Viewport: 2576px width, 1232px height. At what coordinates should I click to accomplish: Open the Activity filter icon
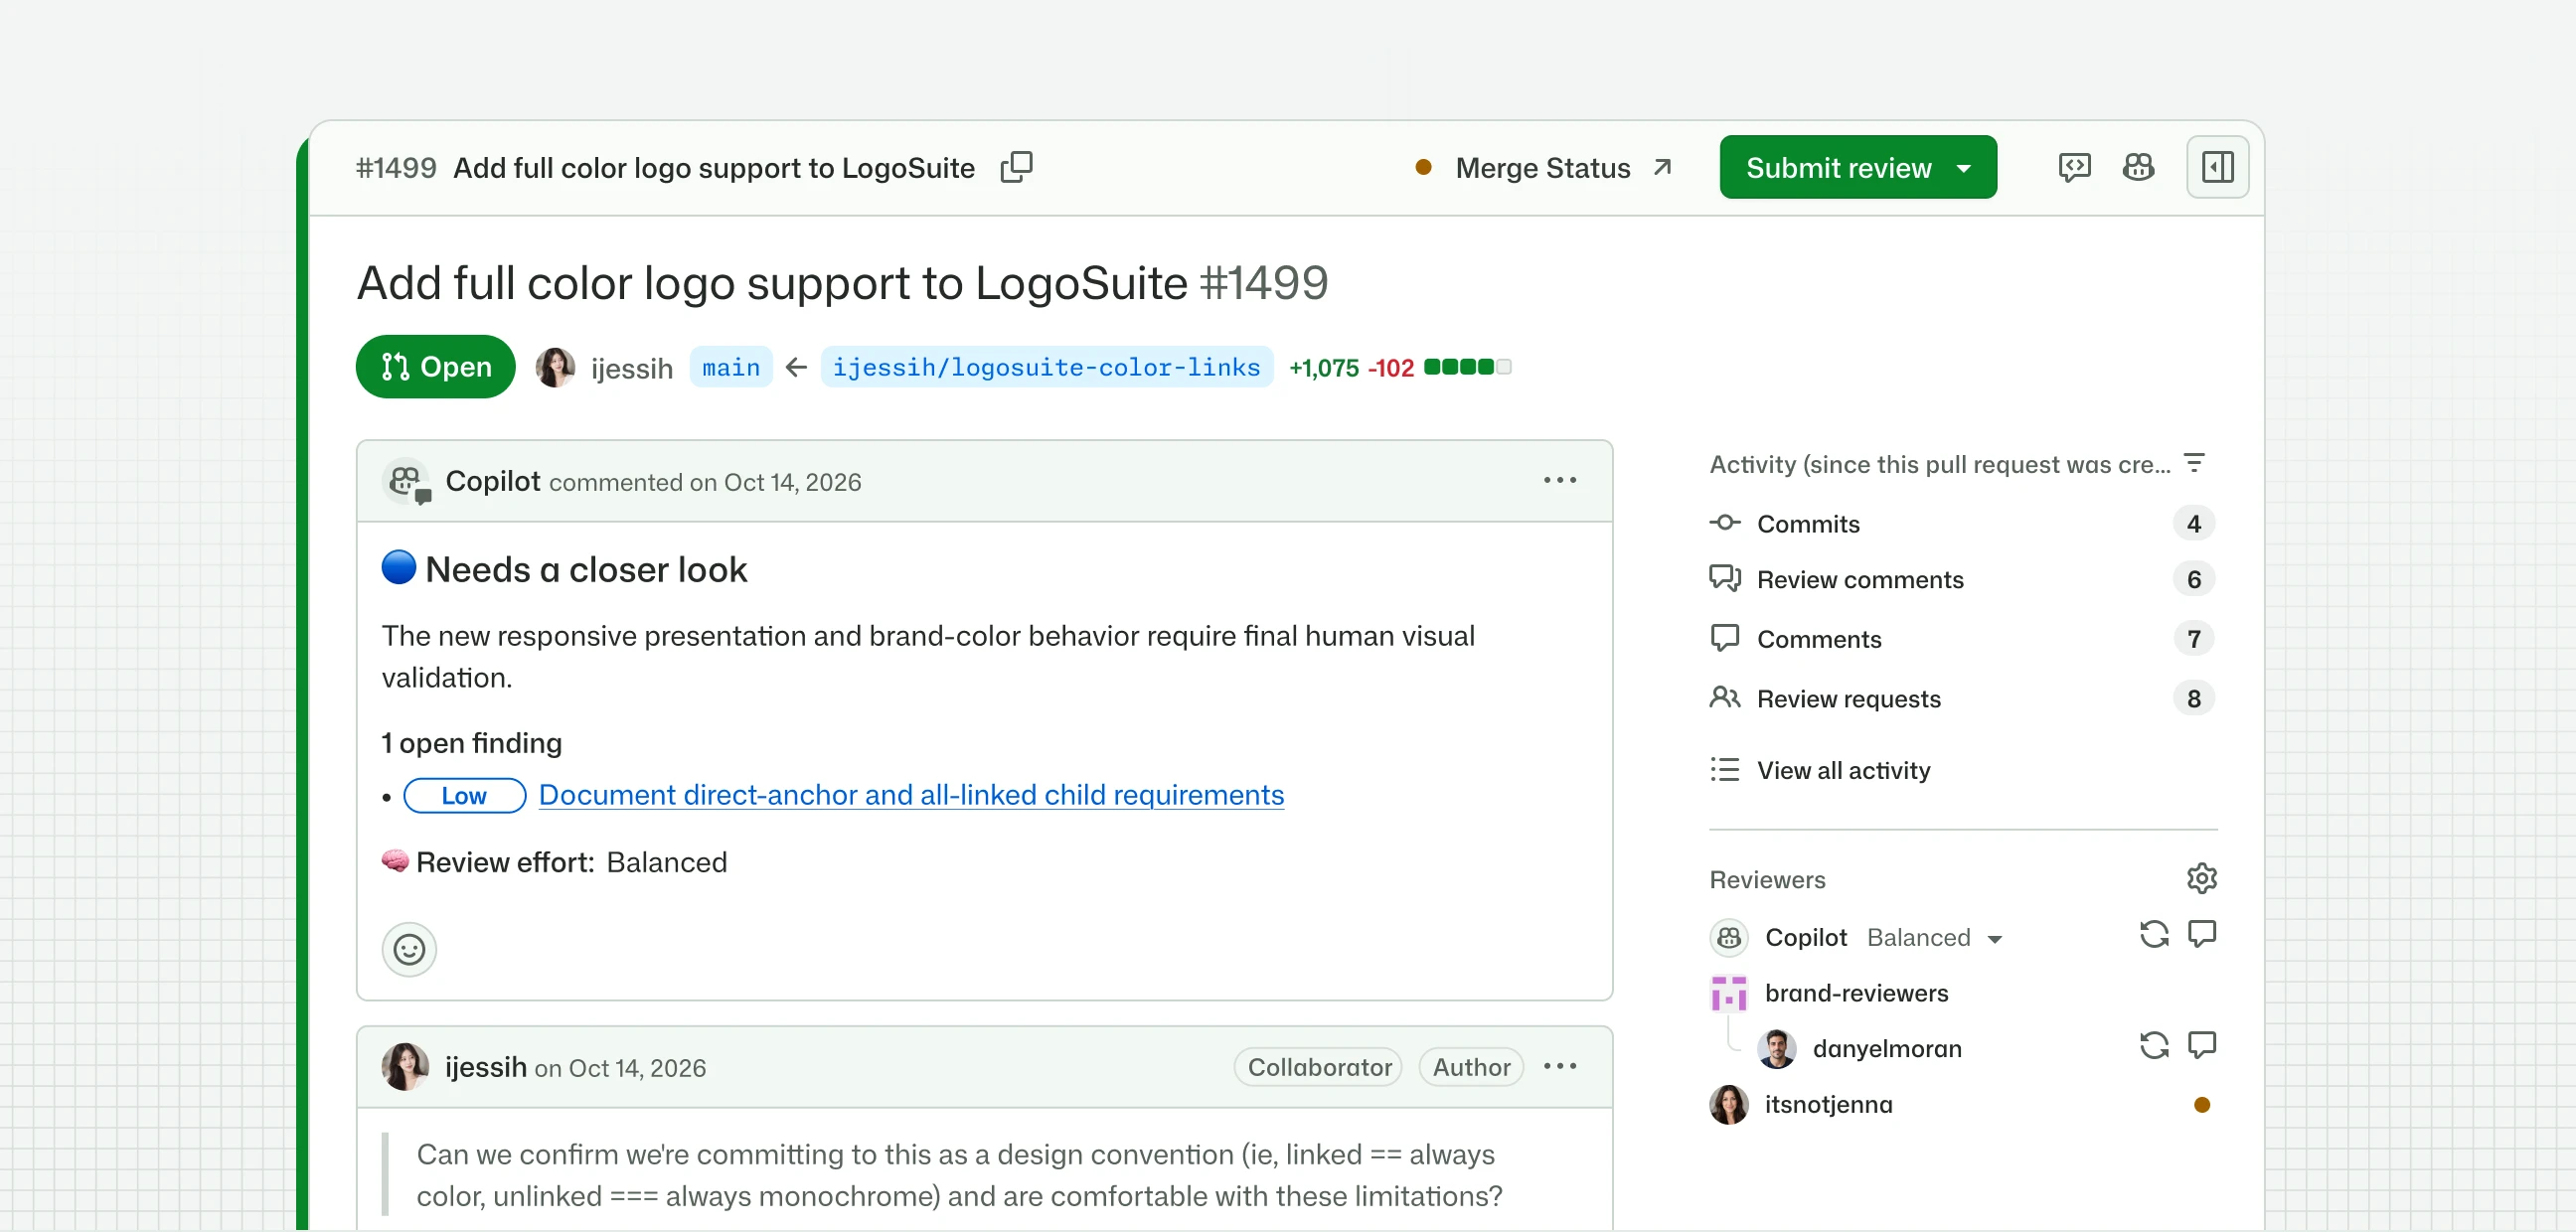2194,463
